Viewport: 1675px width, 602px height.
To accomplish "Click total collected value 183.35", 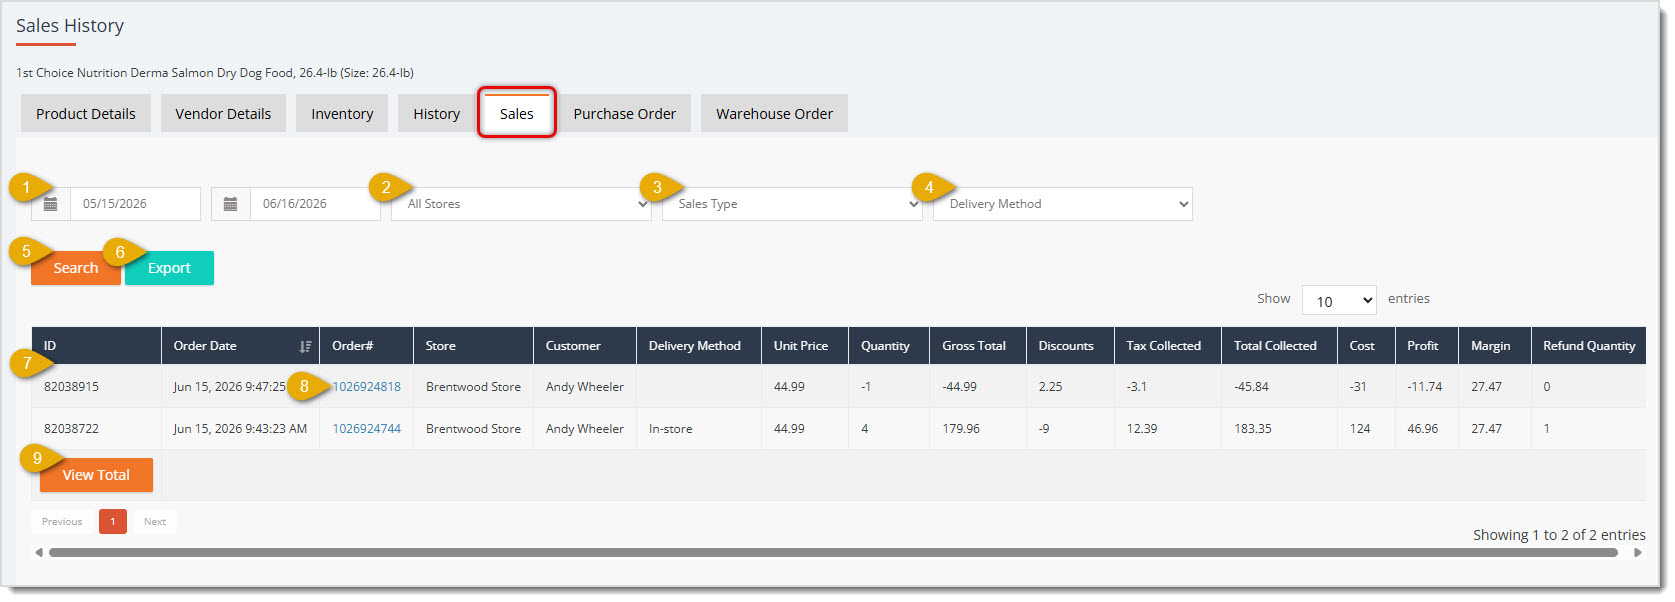I will click(1253, 429).
